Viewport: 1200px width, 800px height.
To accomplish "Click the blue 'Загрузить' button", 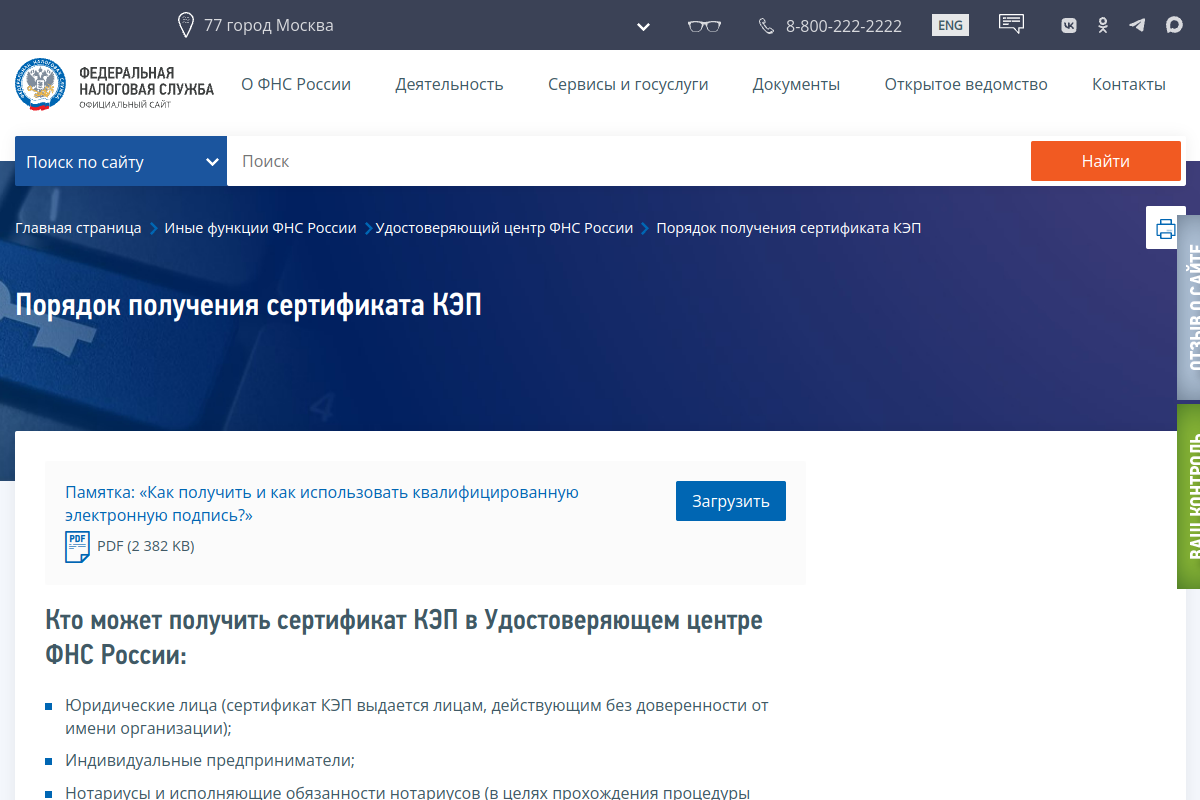I will pyautogui.click(x=731, y=501).
